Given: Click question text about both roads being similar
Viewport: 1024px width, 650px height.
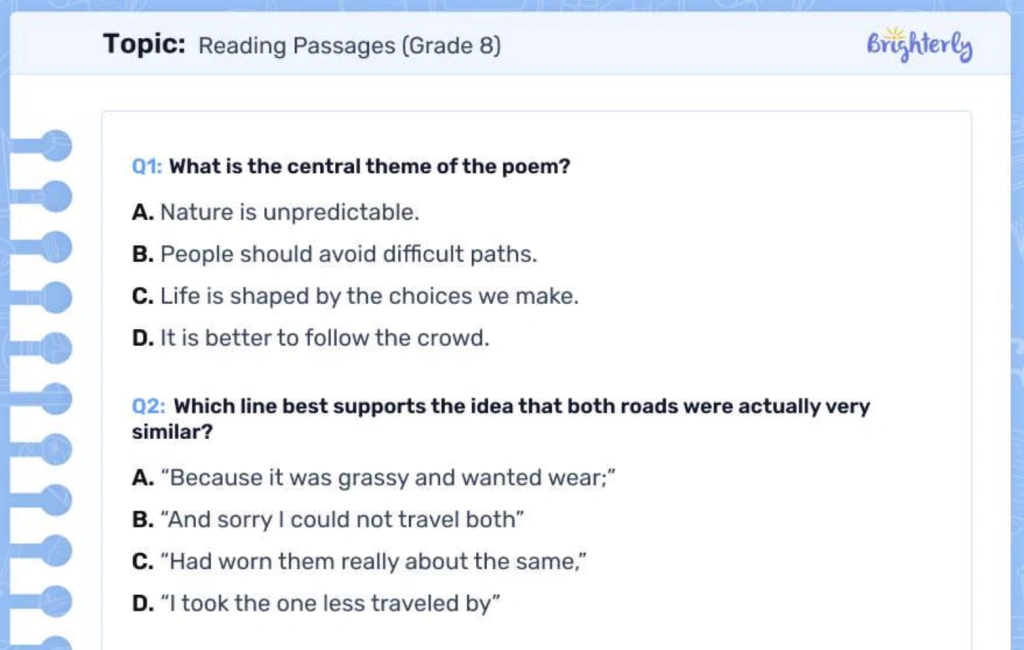Looking at the screenshot, I should point(520,407).
